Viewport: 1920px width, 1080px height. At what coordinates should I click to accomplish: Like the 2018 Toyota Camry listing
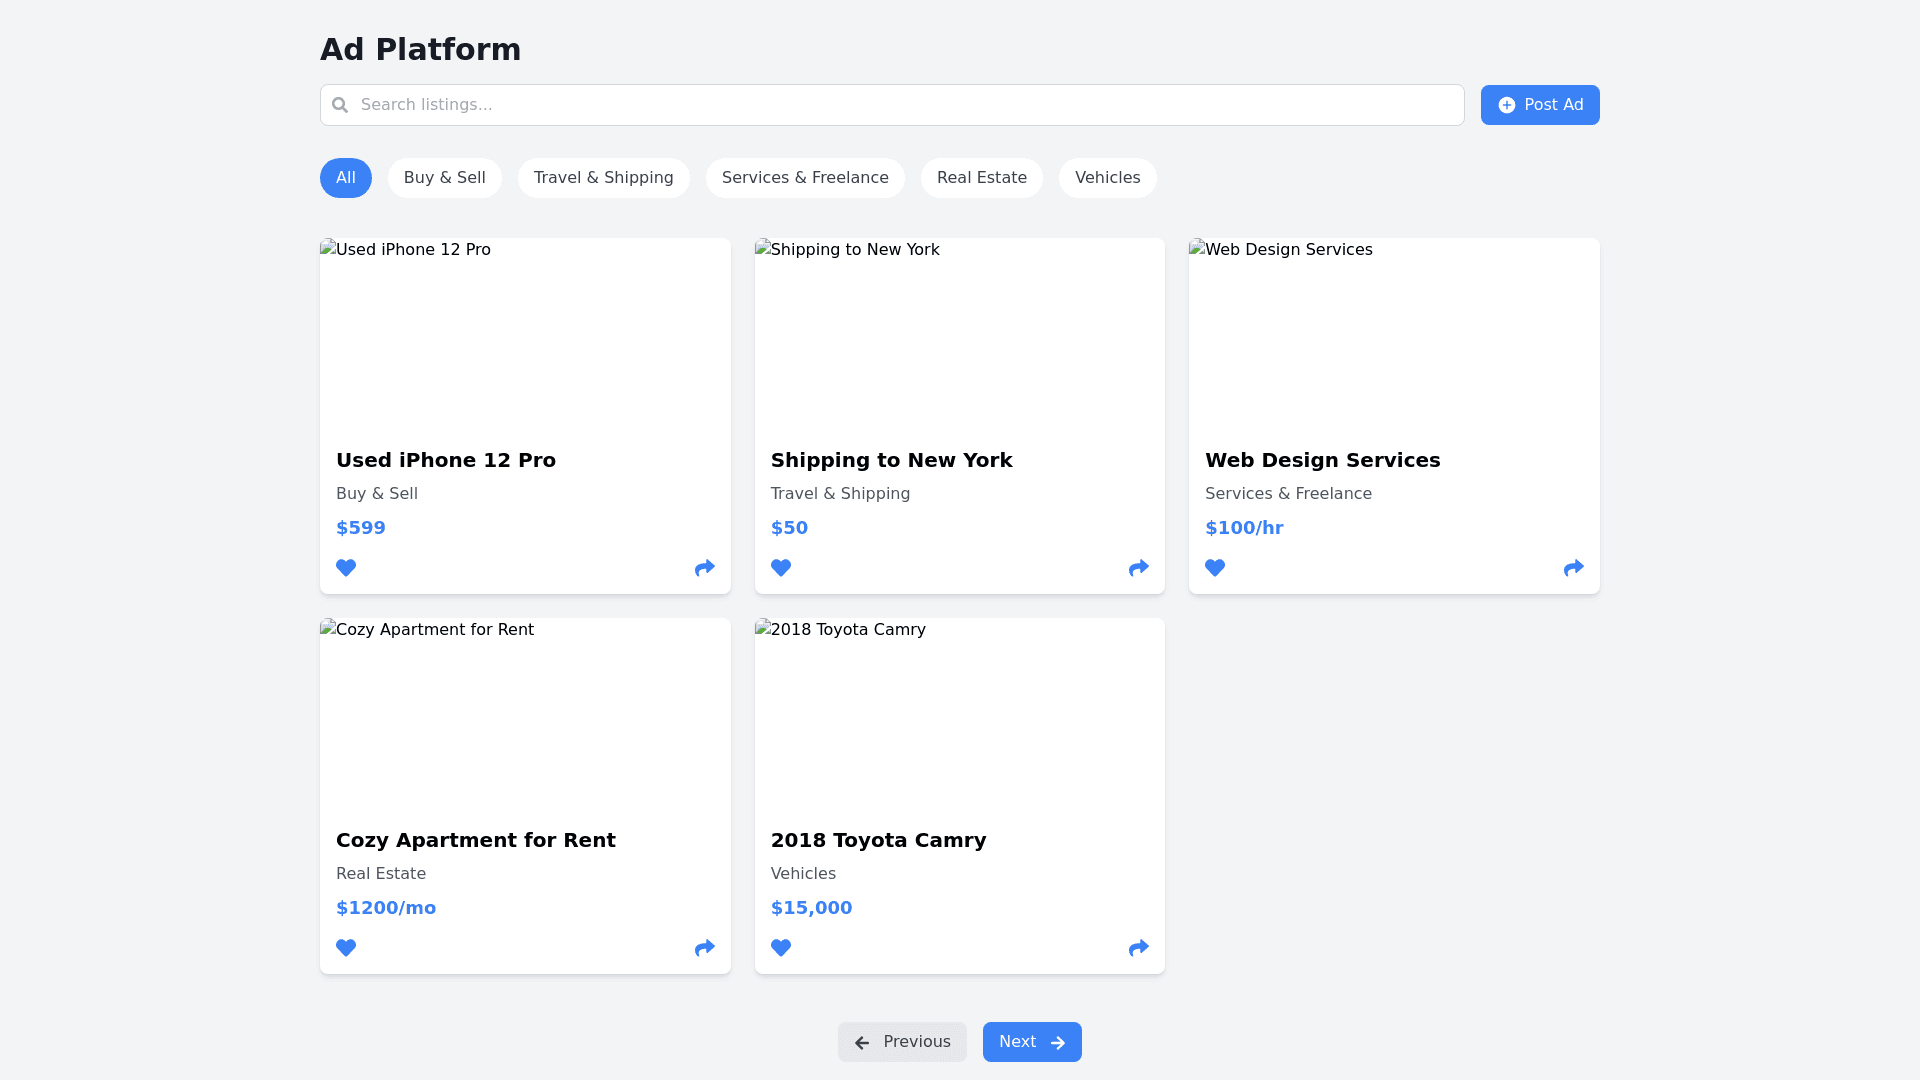click(x=781, y=948)
